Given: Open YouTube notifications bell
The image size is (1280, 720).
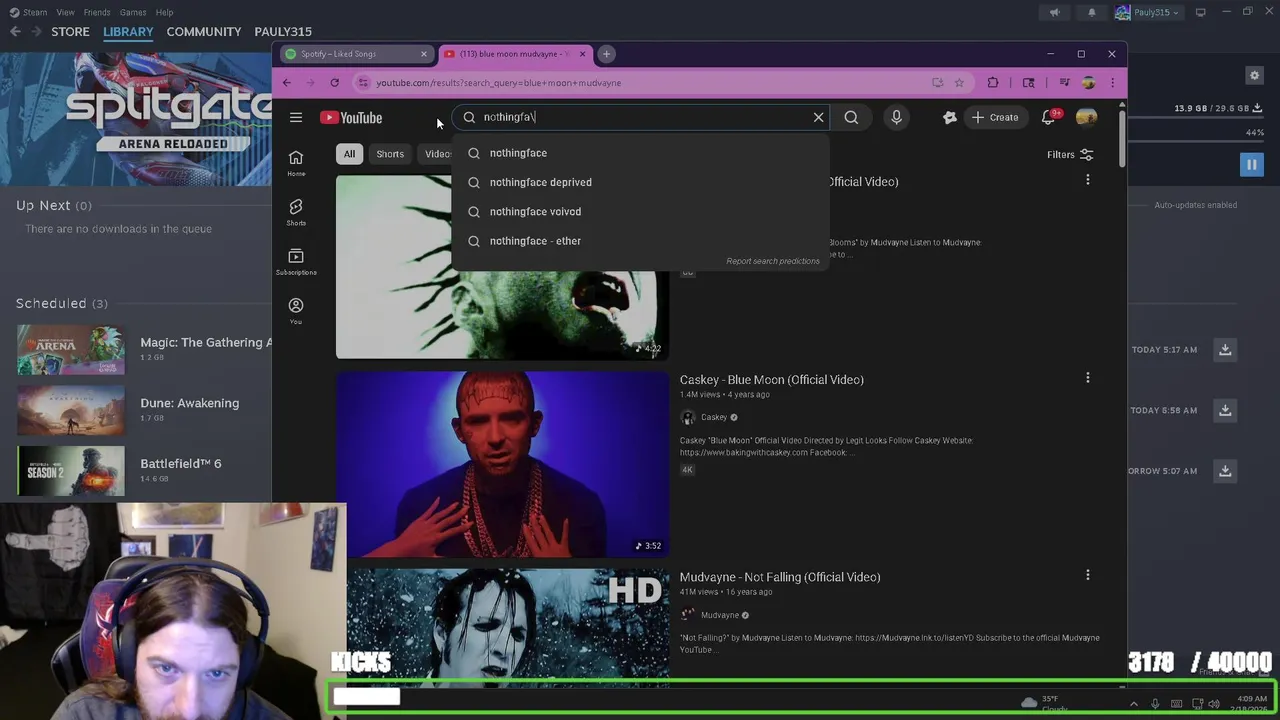Looking at the screenshot, I should click(x=1048, y=117).
